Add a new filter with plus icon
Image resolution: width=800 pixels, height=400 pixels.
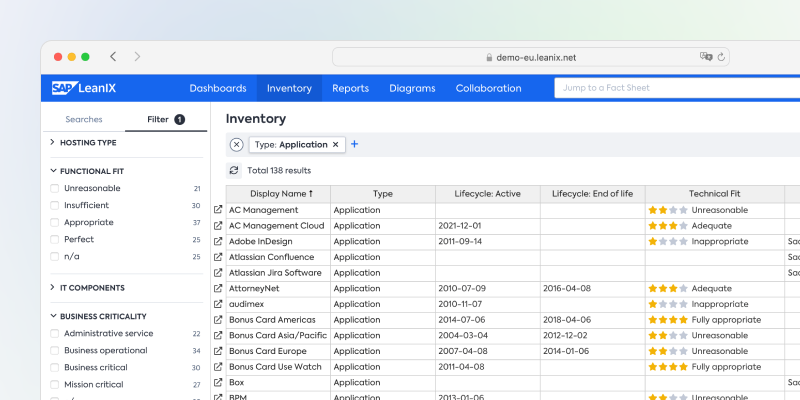click(x=355, y=144)
